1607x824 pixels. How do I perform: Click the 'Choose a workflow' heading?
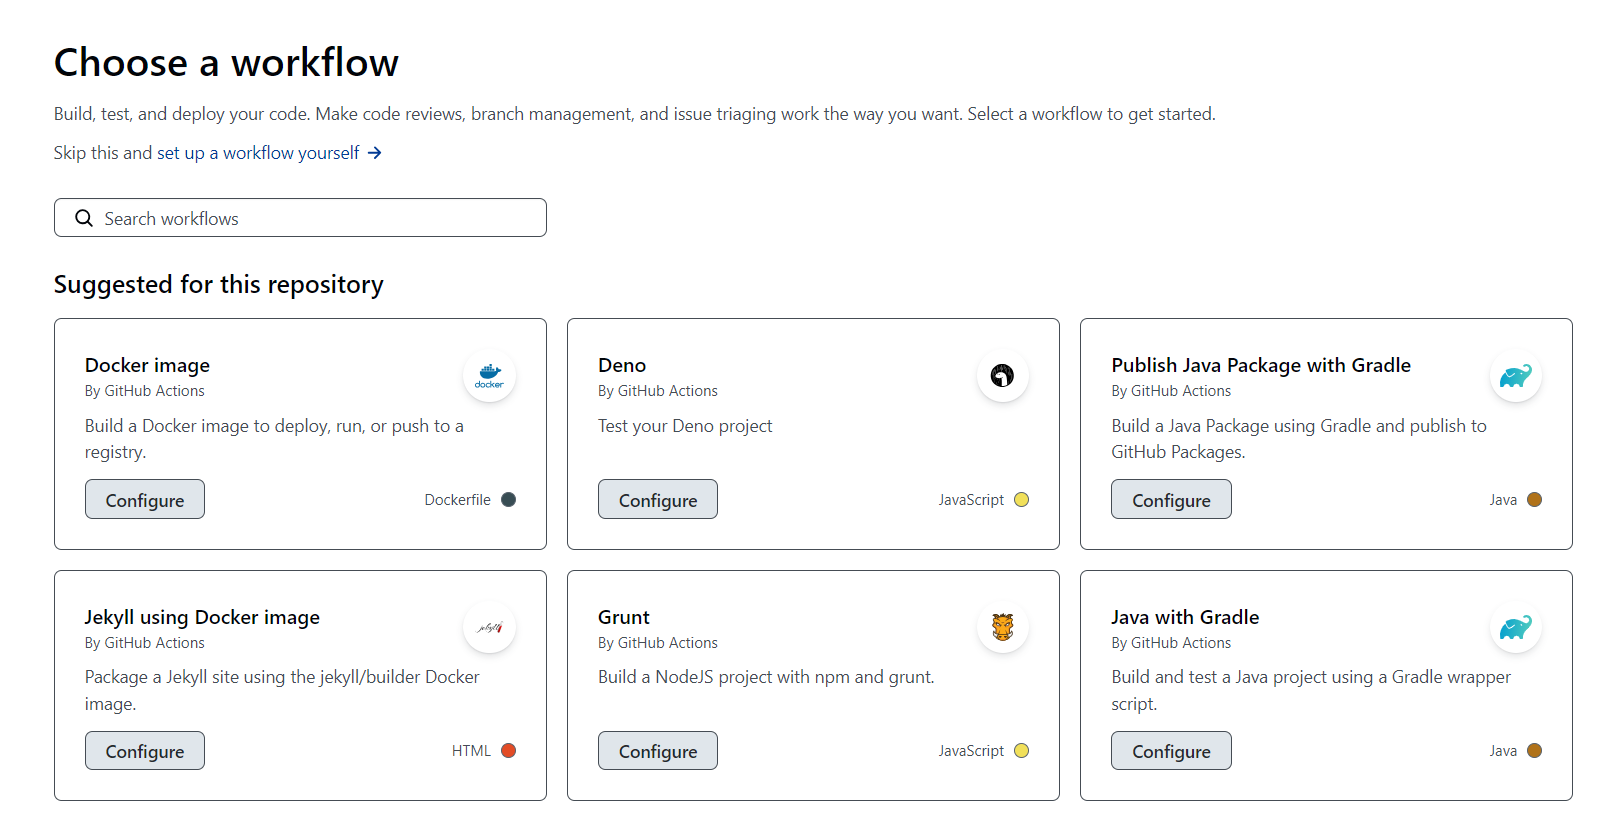tap(226, 63)
